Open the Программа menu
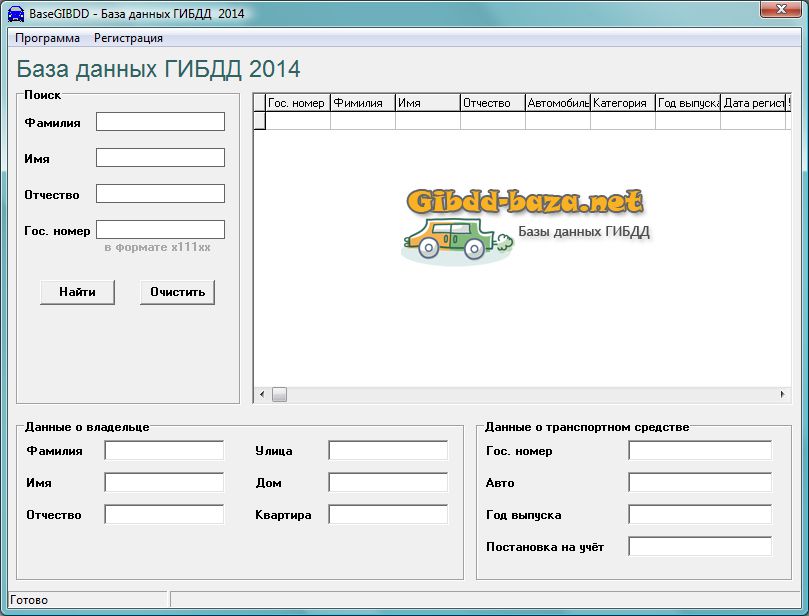809x616 pixels. pos(47,38)
